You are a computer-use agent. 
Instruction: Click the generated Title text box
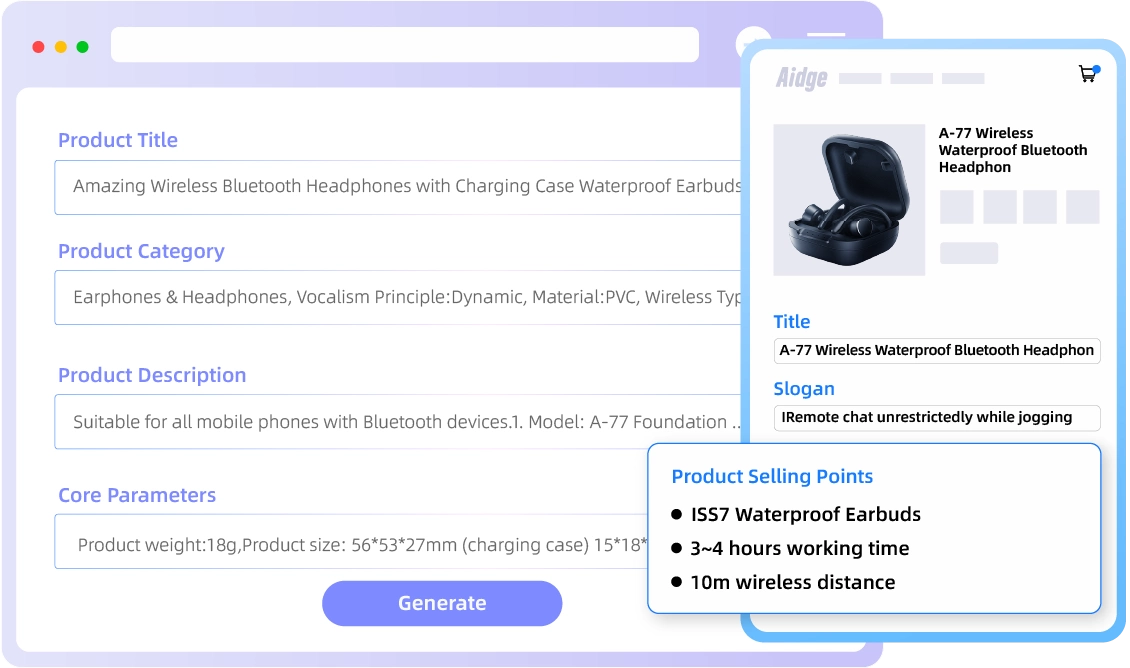pos(937,350)
